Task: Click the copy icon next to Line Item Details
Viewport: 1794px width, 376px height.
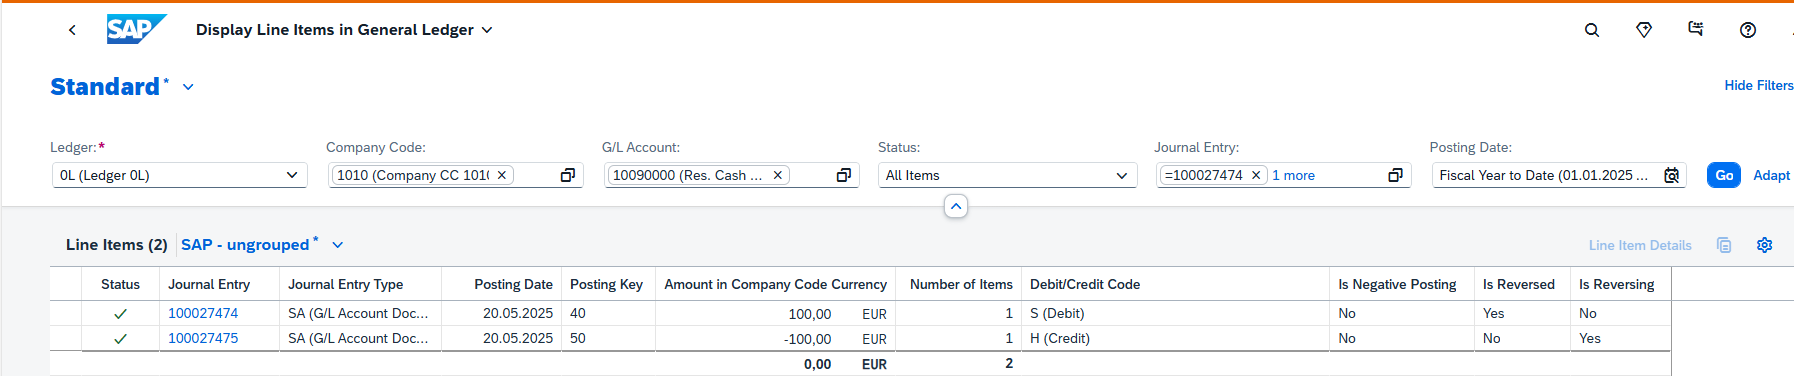Action: click(1724, 245)
